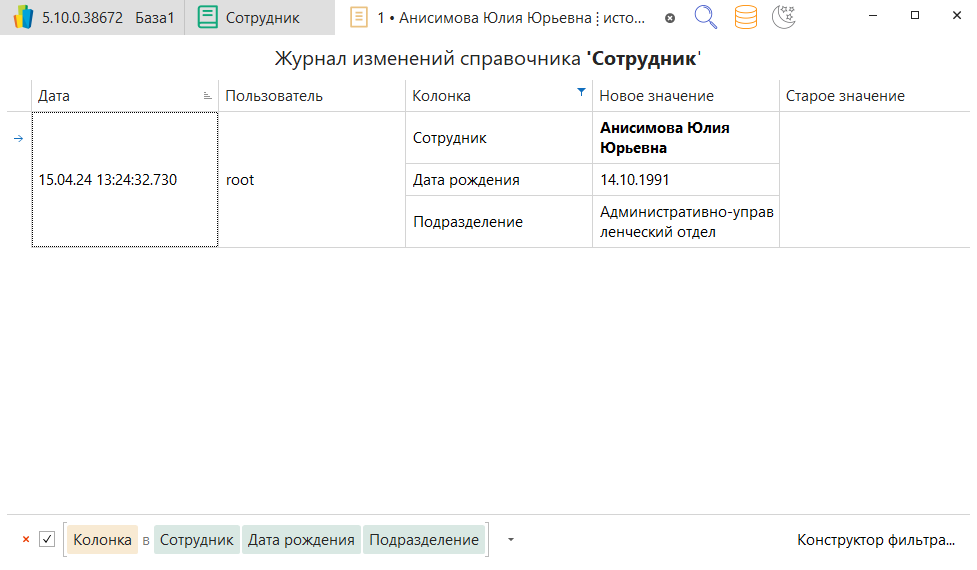This screenshot has width=977, height=570.
Task: Uncheck the filter enabled checkbox
Action: (47, 540)
